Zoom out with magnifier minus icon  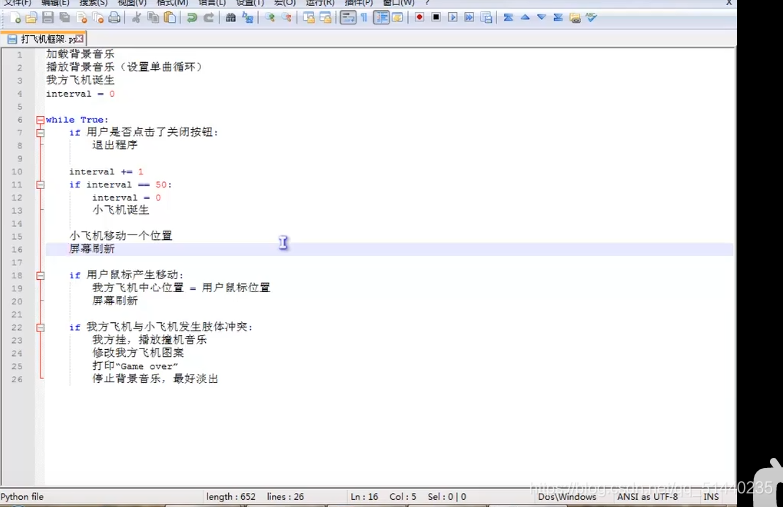tap(286, 18)
